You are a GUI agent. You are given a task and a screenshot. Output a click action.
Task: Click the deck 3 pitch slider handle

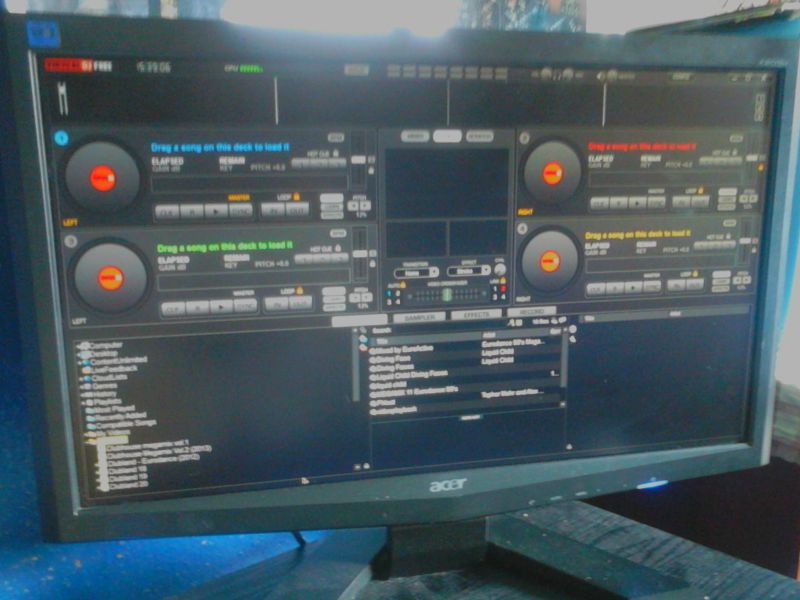pos(360,254)
